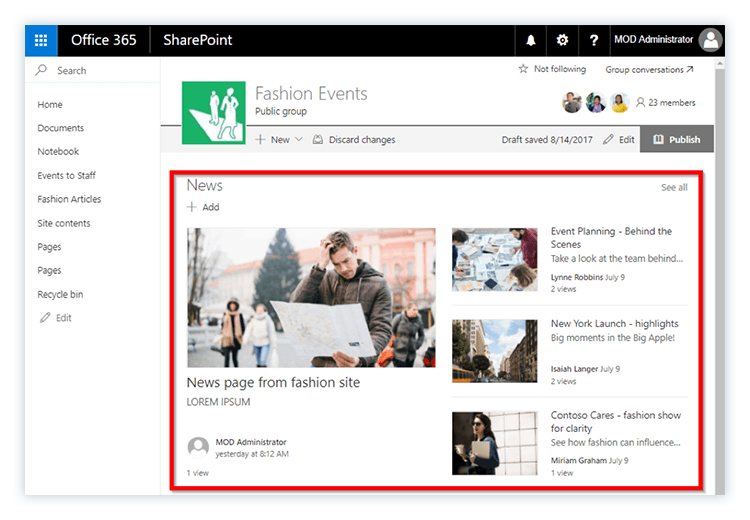Open Contoso Cares article thumbnail
750x520 pixels.
[x=495, y=443]
